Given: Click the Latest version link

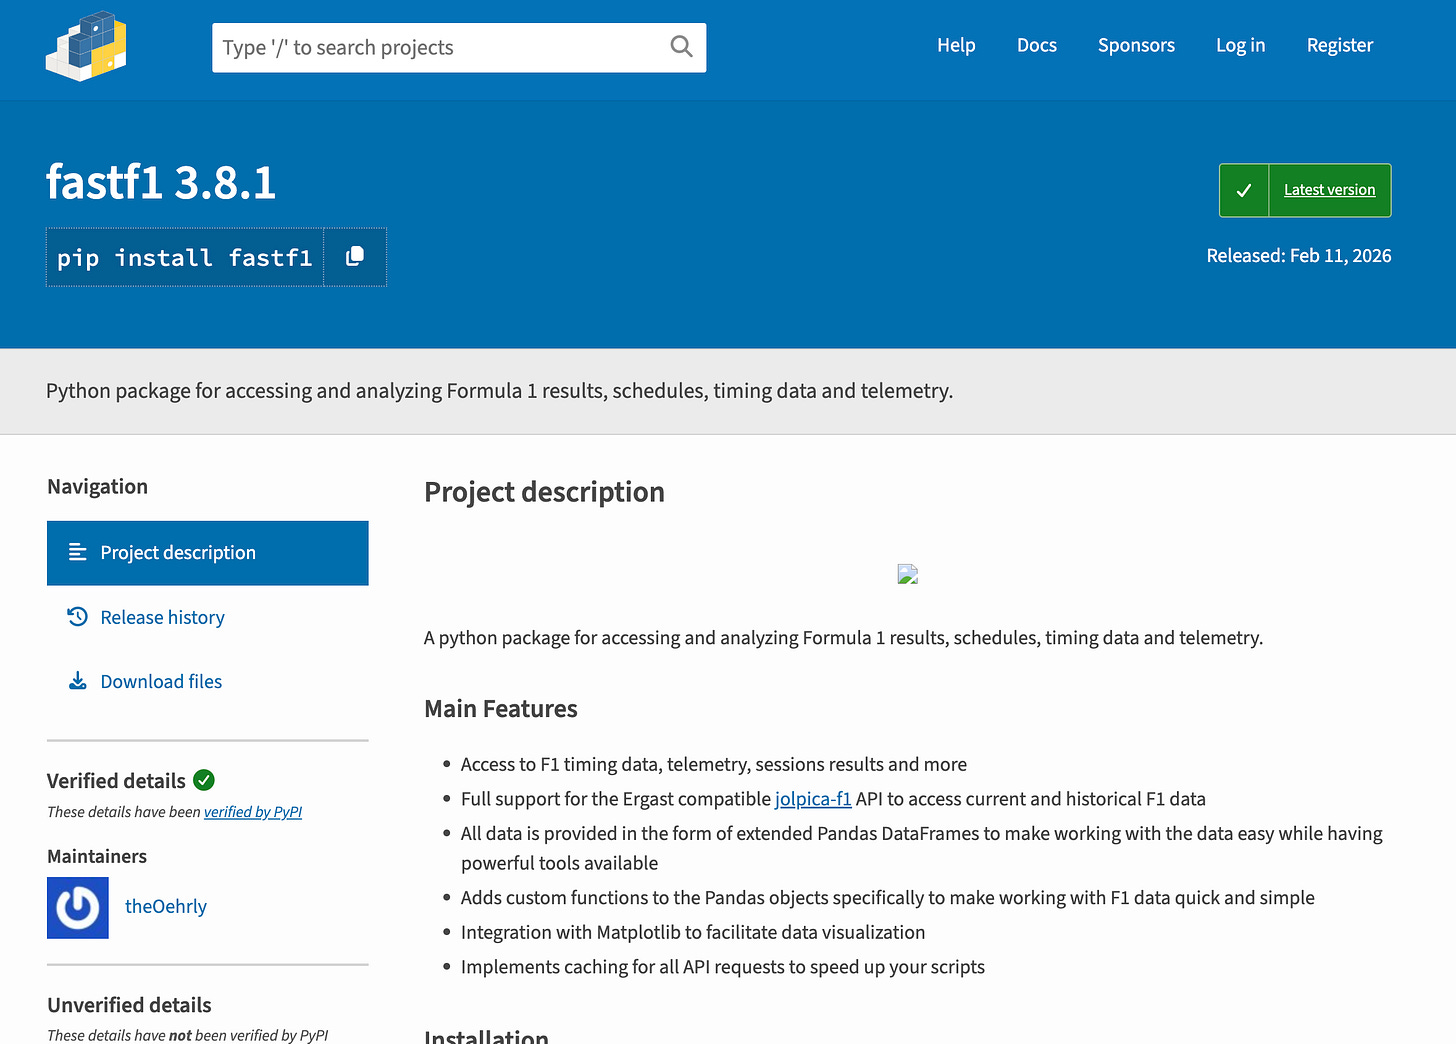Looking at the screenshot, I should point(1330,190).
